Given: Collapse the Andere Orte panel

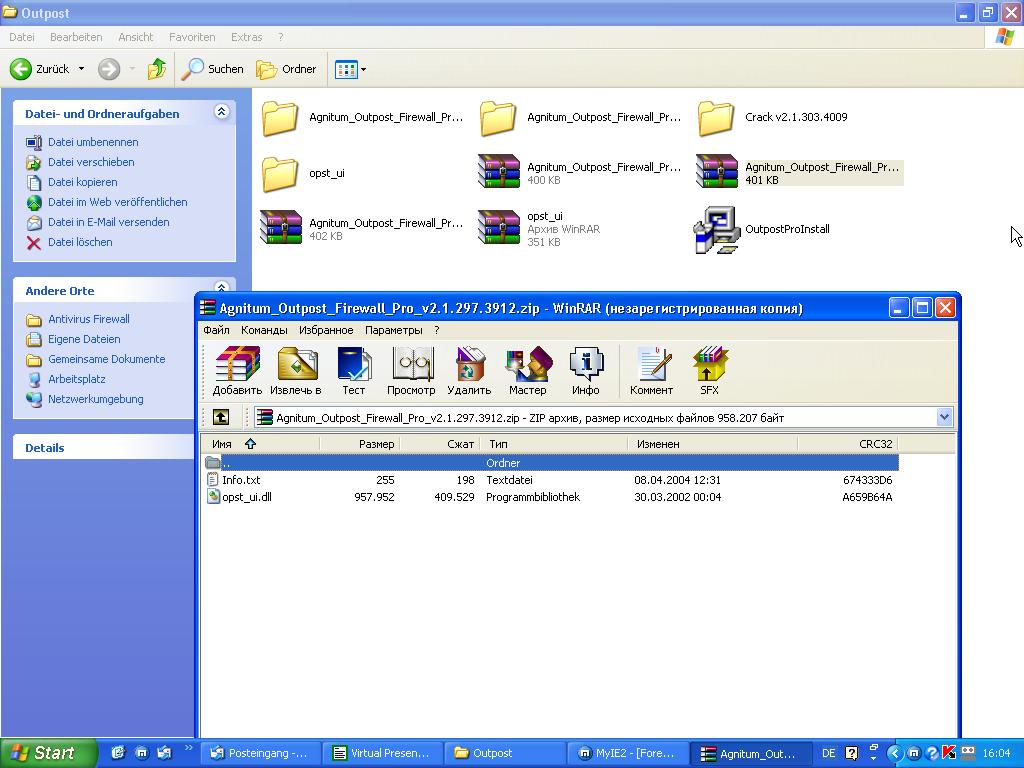Looking at the screenshot, I should pos(221,288).
